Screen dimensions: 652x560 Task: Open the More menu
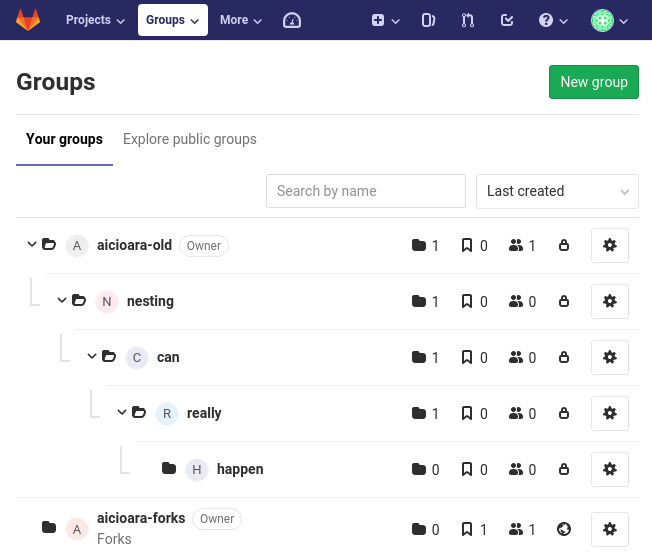241,20
